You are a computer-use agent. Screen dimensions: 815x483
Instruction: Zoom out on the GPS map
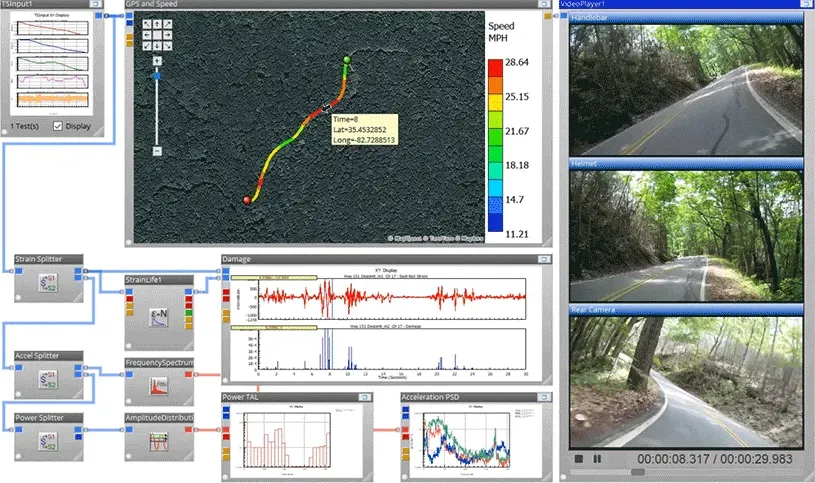(x=157, y=150)
